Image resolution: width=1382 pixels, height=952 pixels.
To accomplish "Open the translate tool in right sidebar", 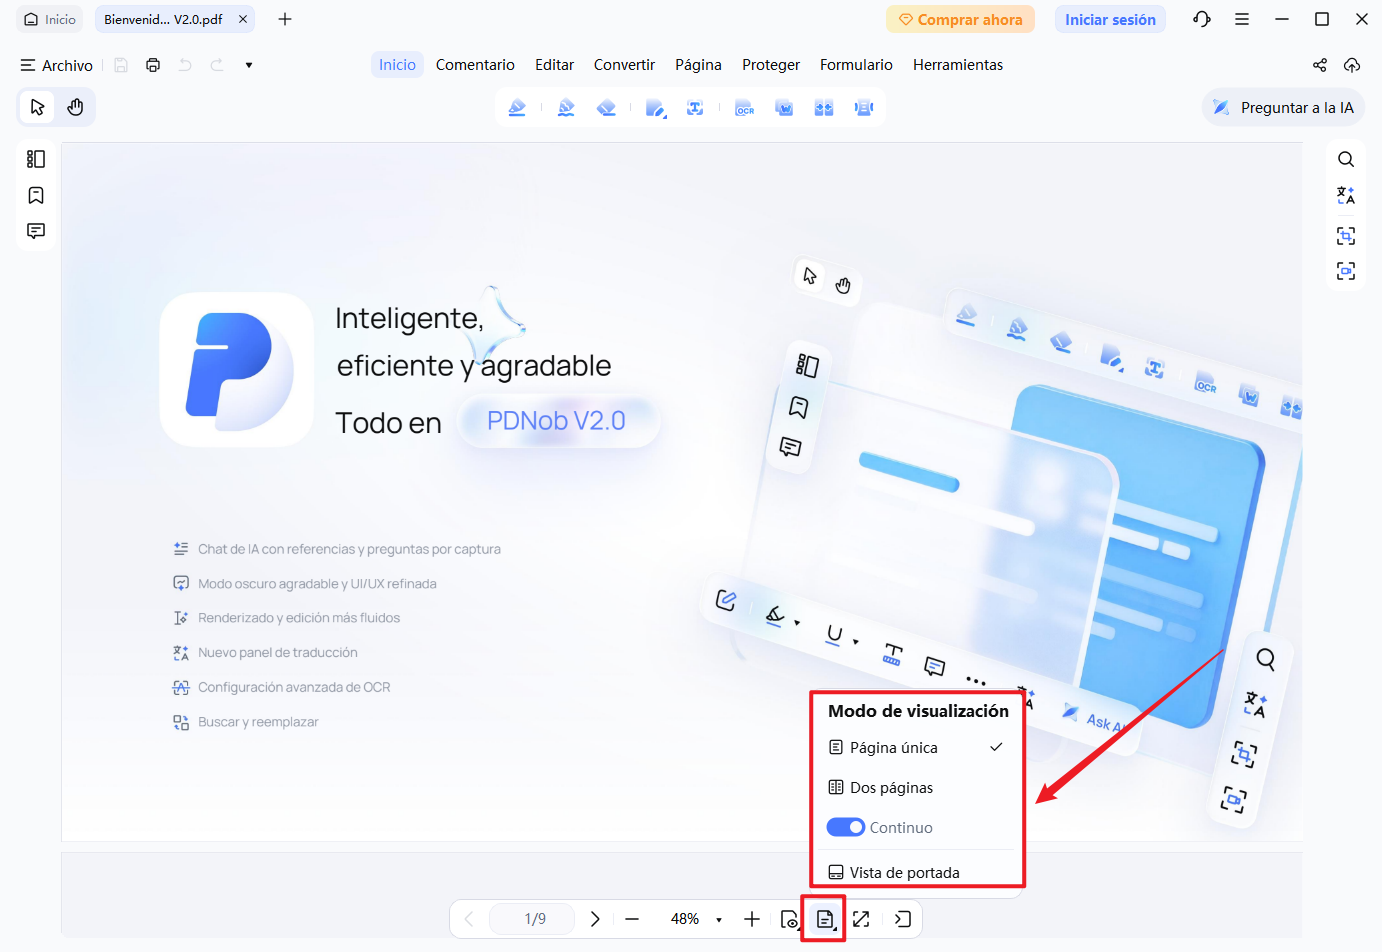I will click(x=1346, y=196).
